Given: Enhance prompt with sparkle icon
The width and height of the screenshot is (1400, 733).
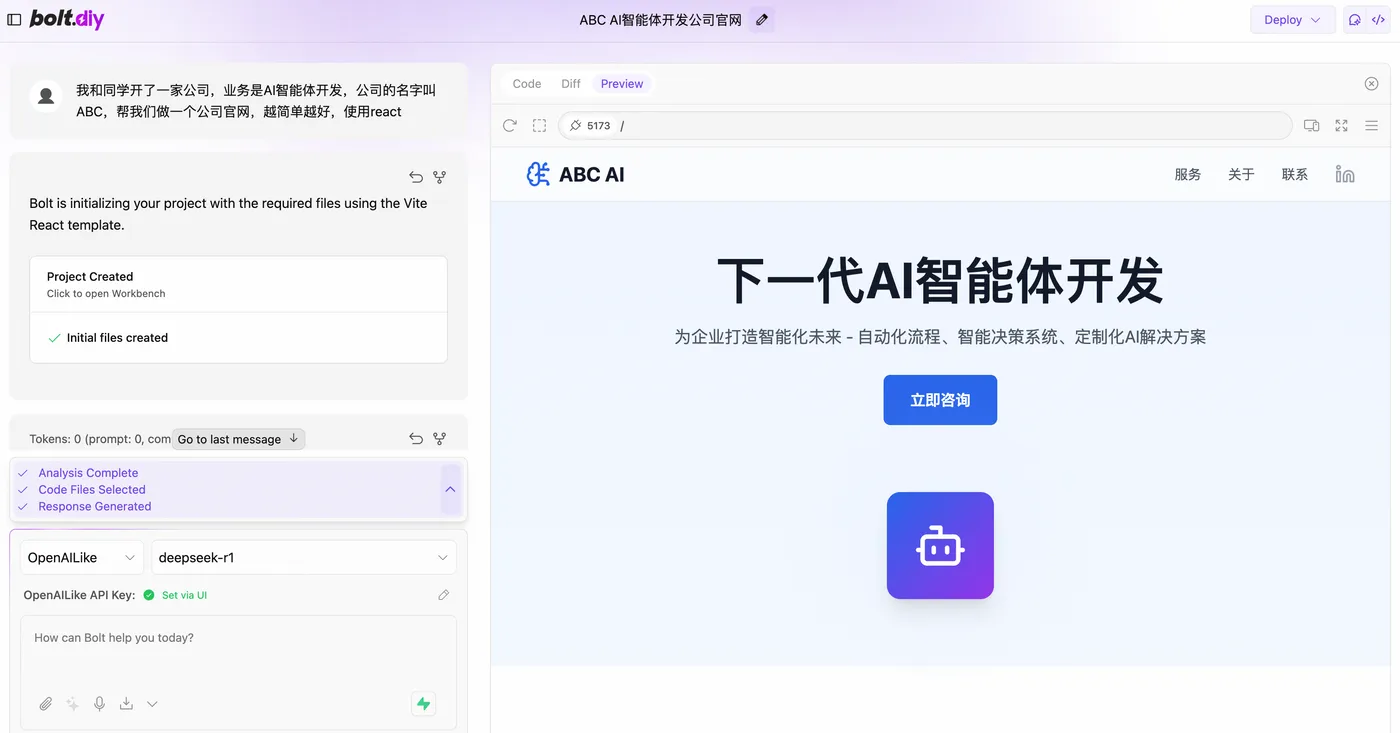Looking at the screenshot, I should coord(72,704).
